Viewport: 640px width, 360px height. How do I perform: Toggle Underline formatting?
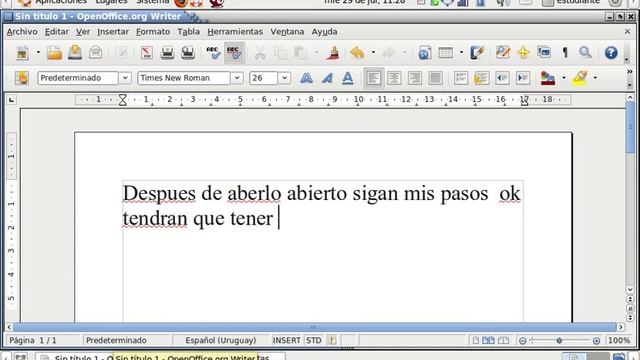(x=347, y=78)
